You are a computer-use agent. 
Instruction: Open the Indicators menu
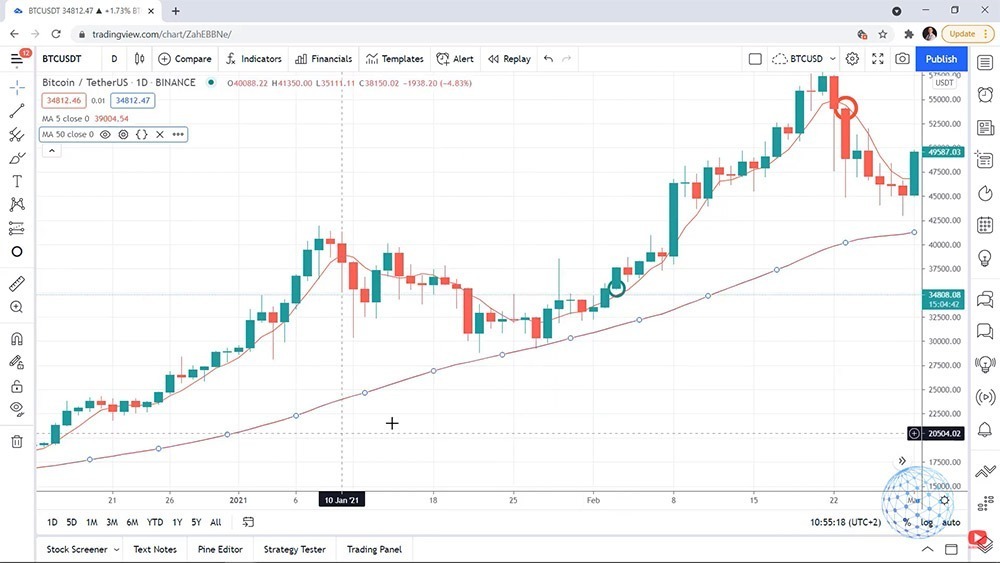(x=253, y=59)
